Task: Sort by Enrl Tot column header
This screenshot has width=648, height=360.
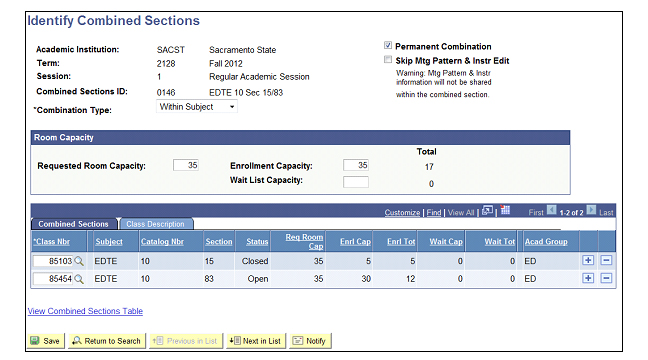Action: tap(401, 242)
